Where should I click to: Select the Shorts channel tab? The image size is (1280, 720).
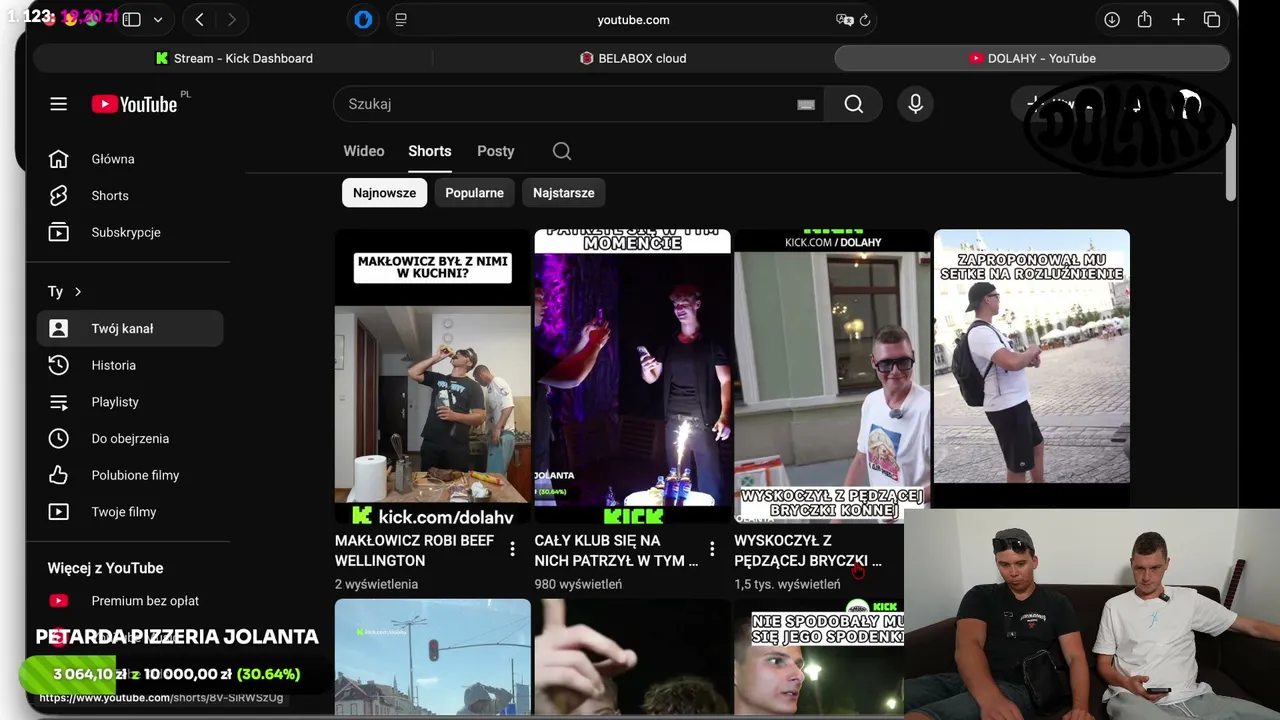pyautogui.click(x=430, y=151)
